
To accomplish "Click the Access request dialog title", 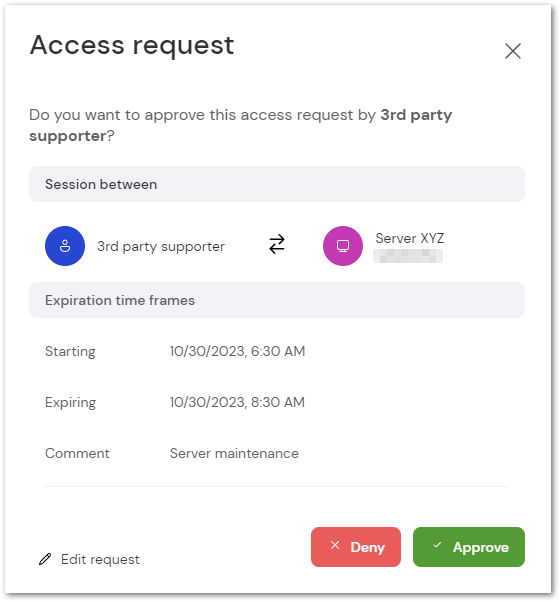I will [132, 46].
